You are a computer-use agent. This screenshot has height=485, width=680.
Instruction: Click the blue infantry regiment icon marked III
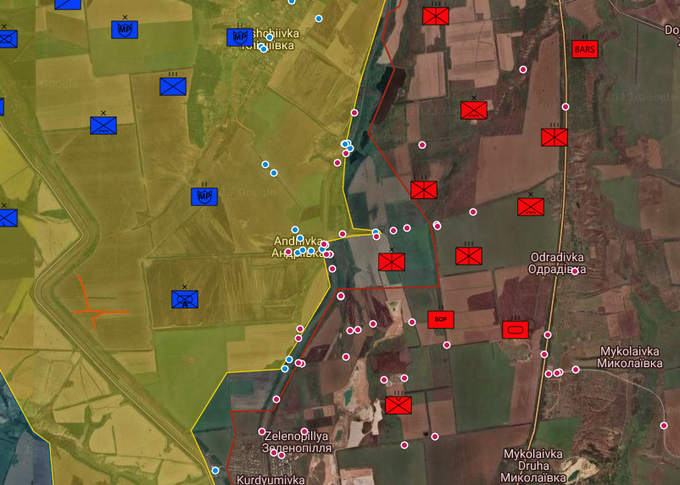173,86
